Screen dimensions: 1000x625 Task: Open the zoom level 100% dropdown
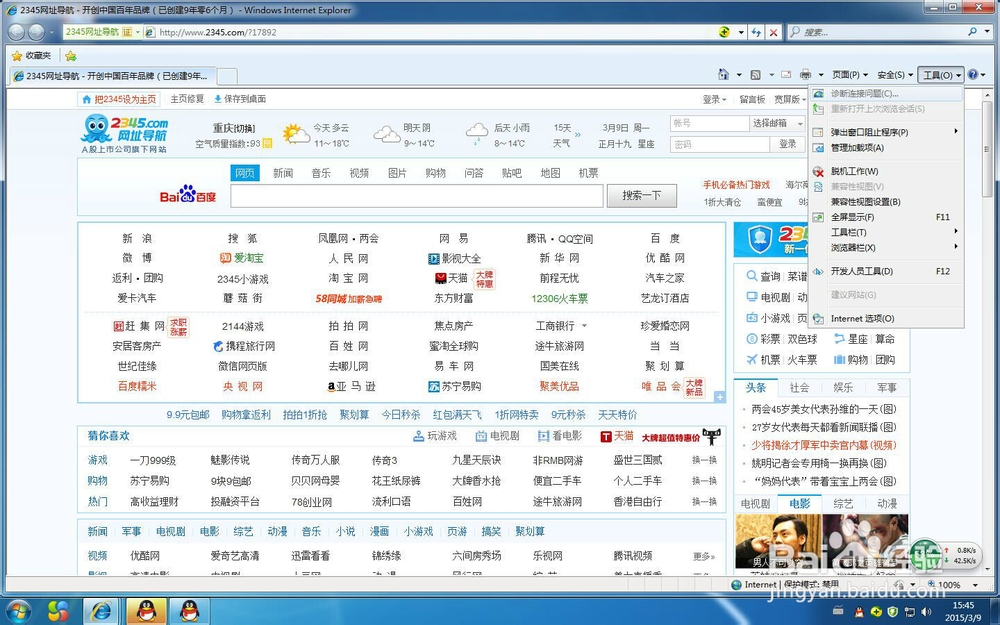tap(974, 584)
